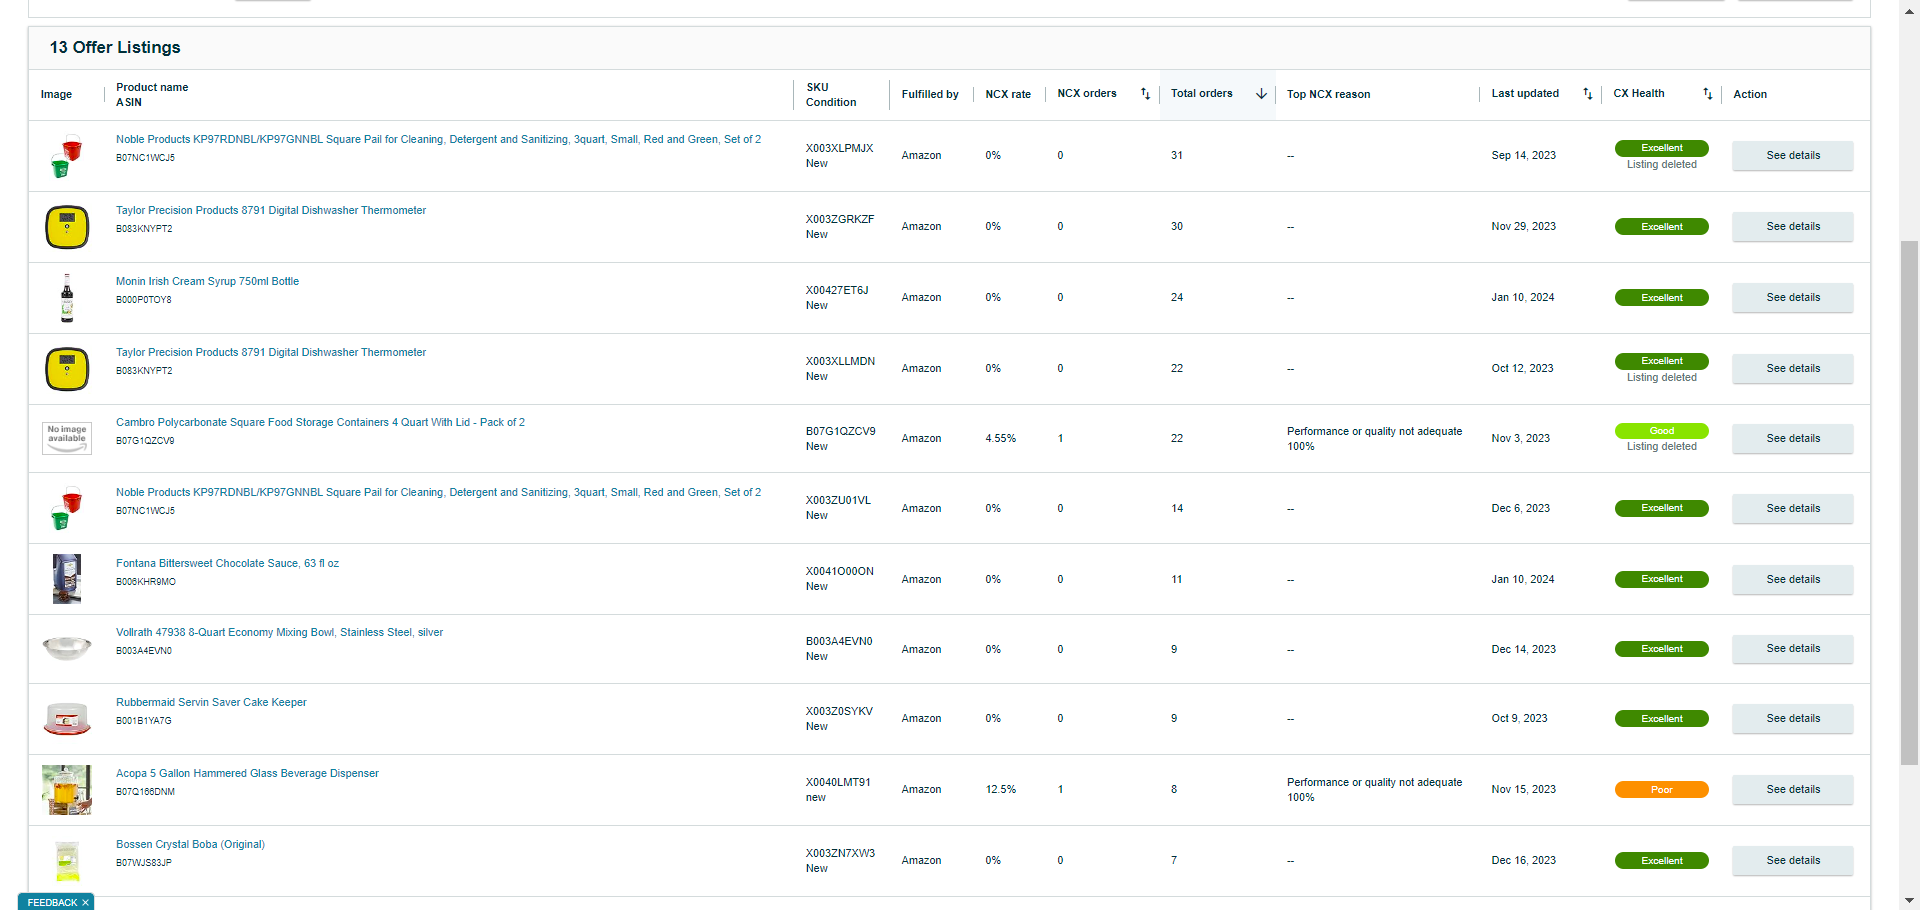Screen dimensions: 1920x910
Task: Click the 4.55% NCX rate value
Action: (1000, 439)
